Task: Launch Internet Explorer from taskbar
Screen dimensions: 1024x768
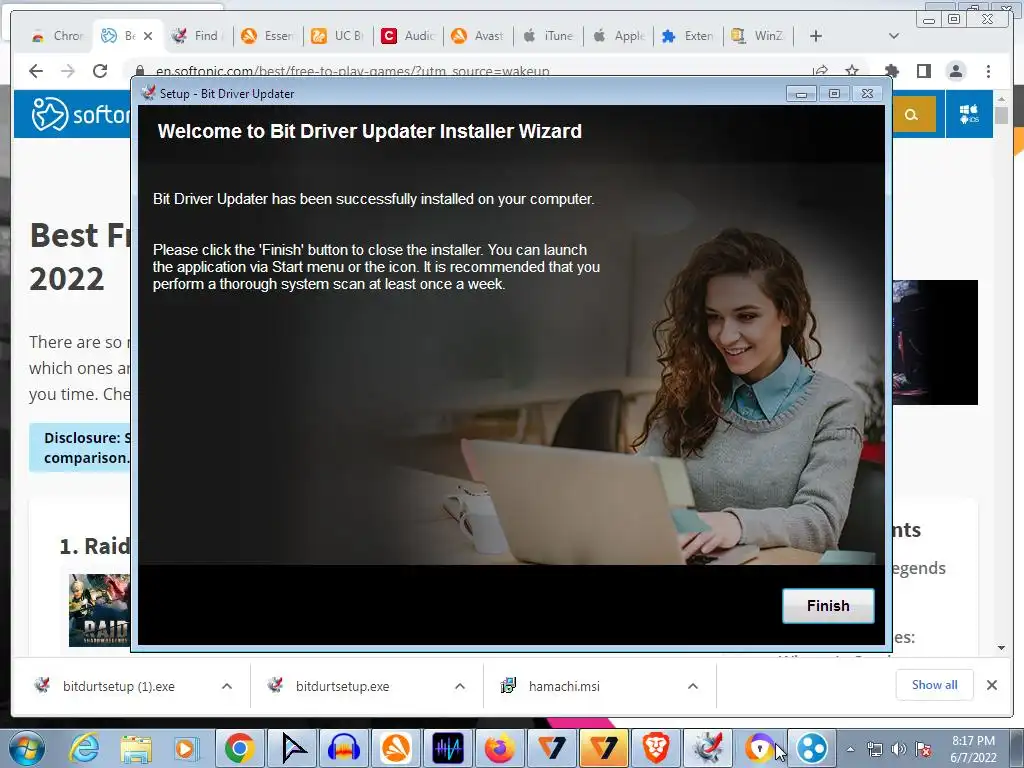Action: [85, 748]
